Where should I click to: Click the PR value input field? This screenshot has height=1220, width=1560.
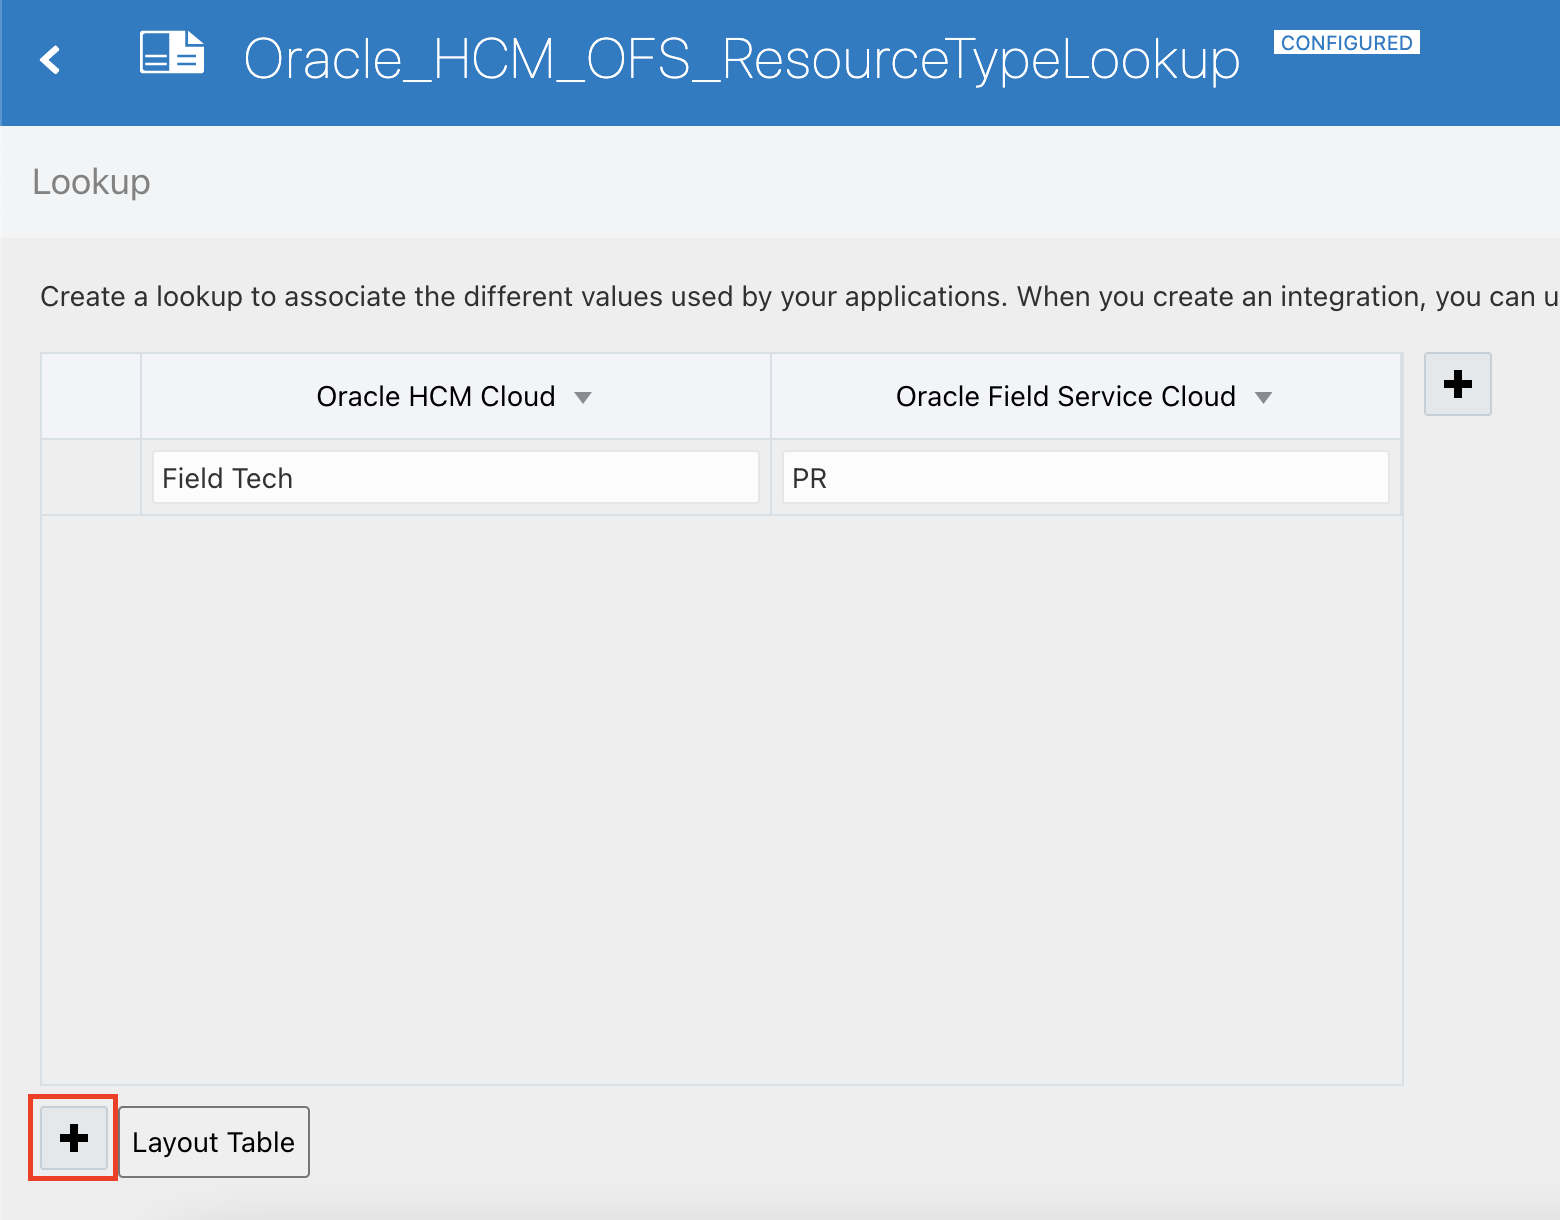(1085, 478)
